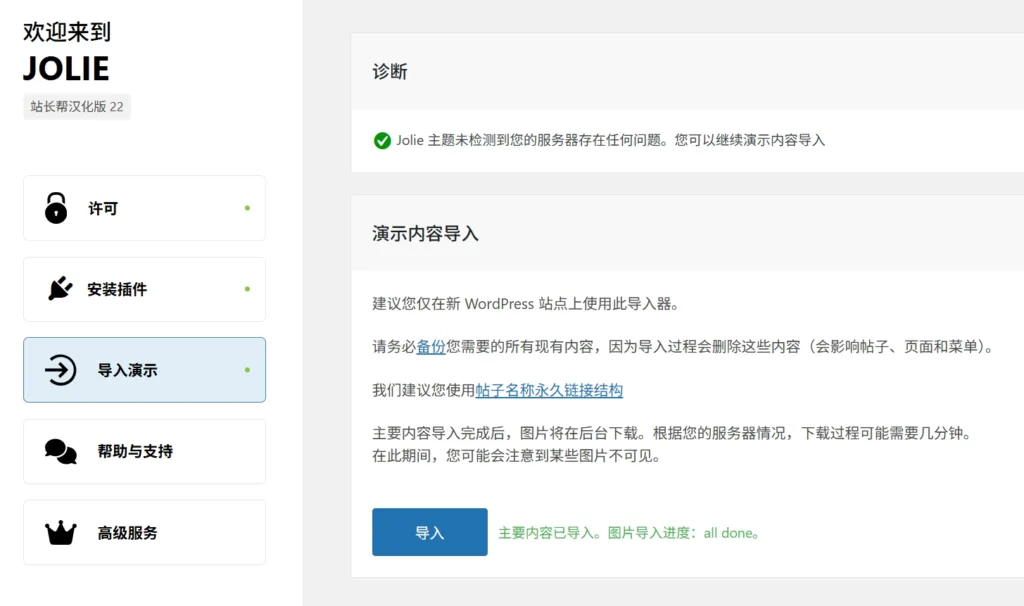Click the 演示内容导入 section header

(x=425, y=234)
